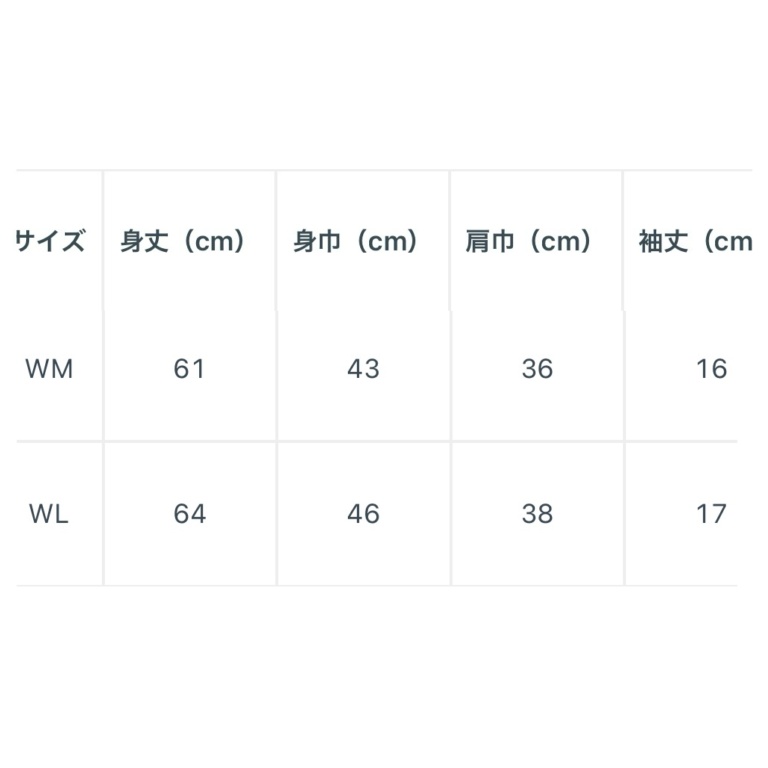Viewport: 768px width, 768px height.
Task: Click the 肩巾 header label
Action: point(490,242)
